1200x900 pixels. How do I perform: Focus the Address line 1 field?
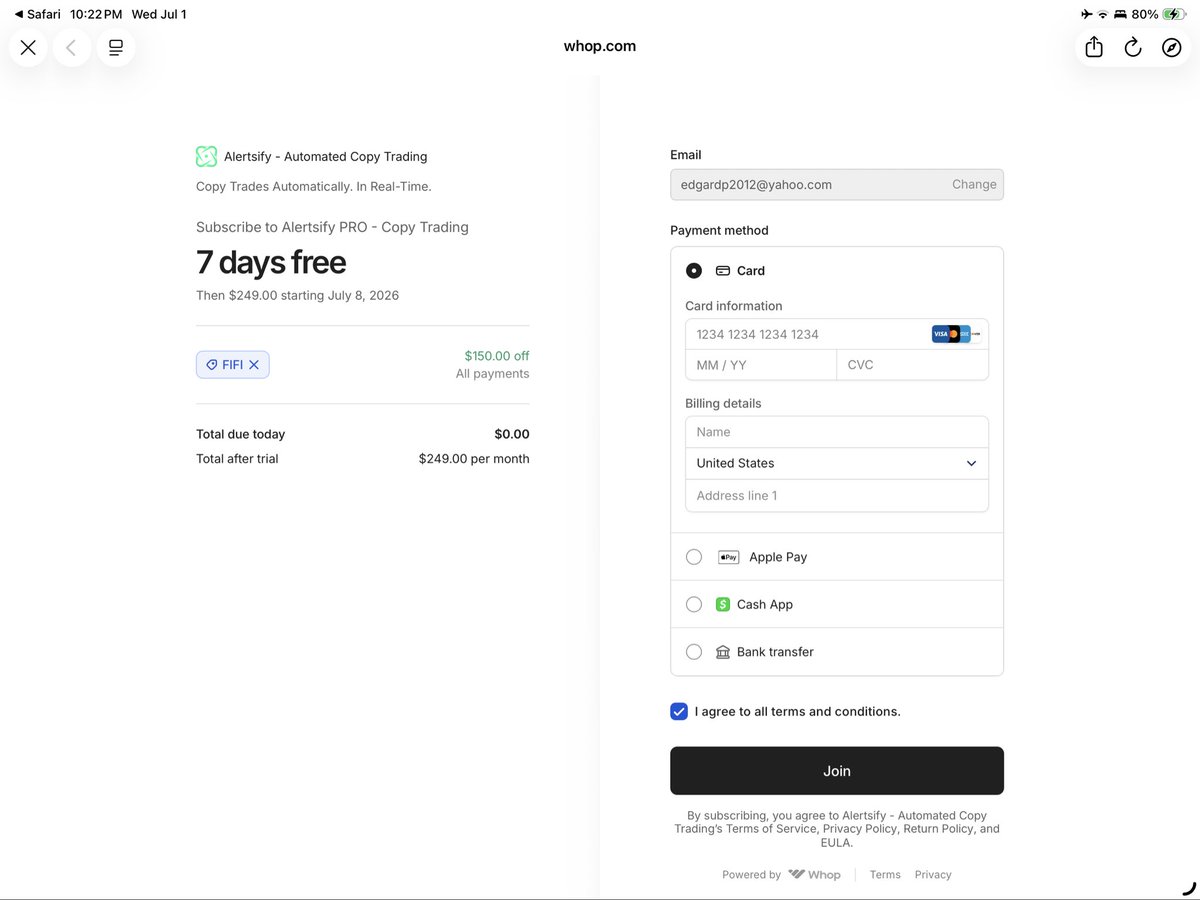[x=837, y=496]
